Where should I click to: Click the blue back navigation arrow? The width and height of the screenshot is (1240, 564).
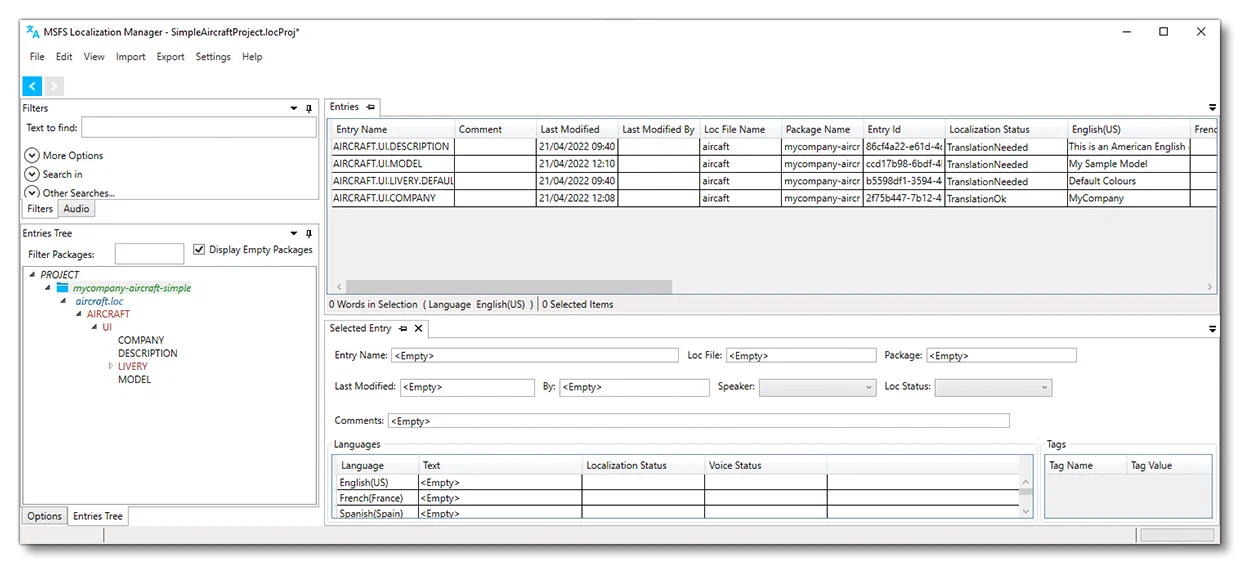click(x=32, y=87)
